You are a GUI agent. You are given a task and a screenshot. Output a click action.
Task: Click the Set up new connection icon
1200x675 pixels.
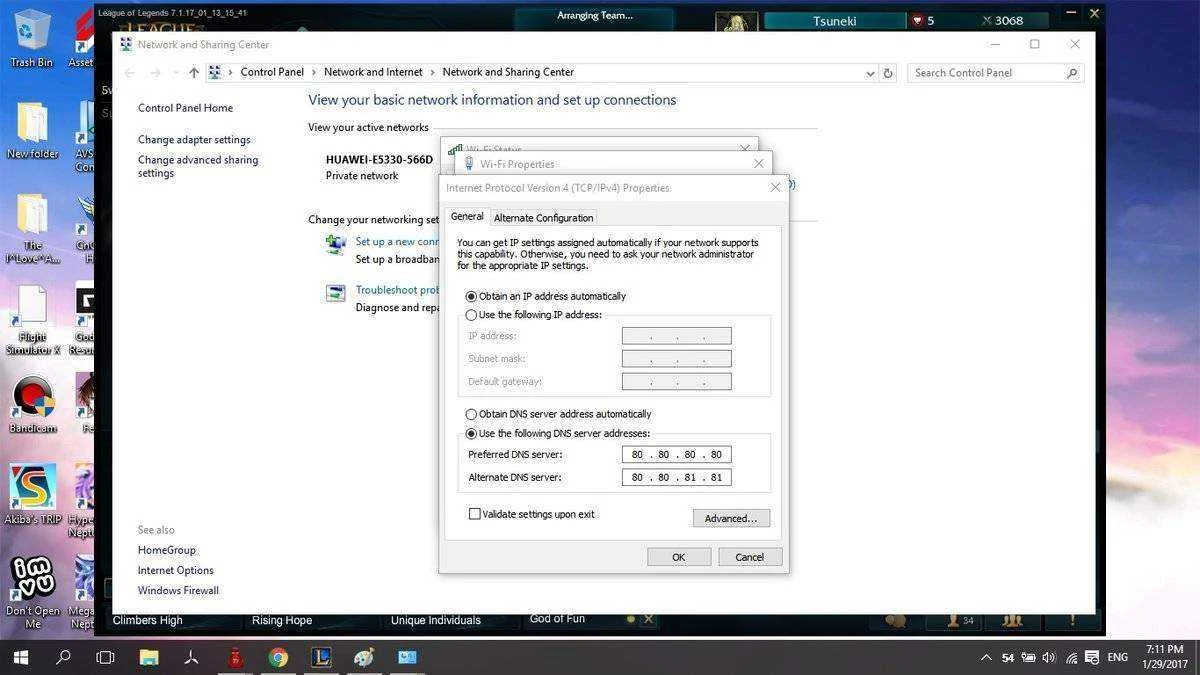(336, 243)
